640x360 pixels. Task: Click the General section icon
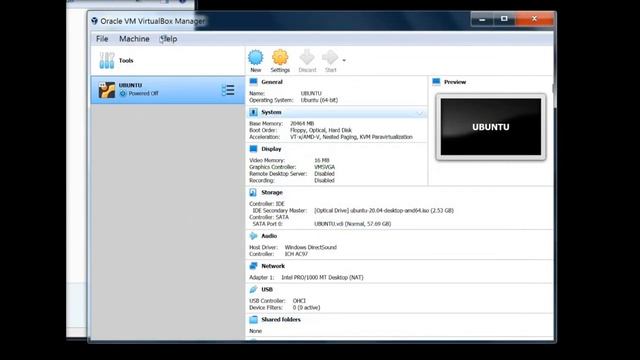pos(253,82)
